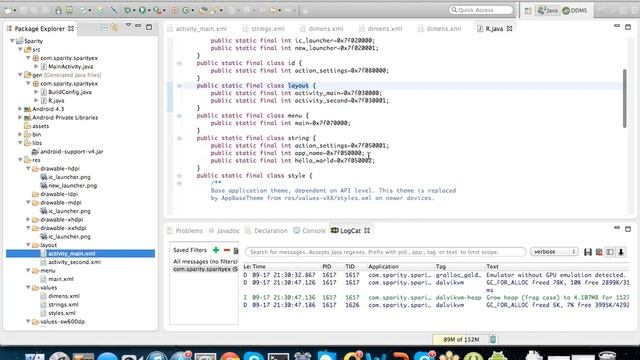640x360 pixels.
Task: Remove the selected LogCat filter
Action: [x=227, y=250]
